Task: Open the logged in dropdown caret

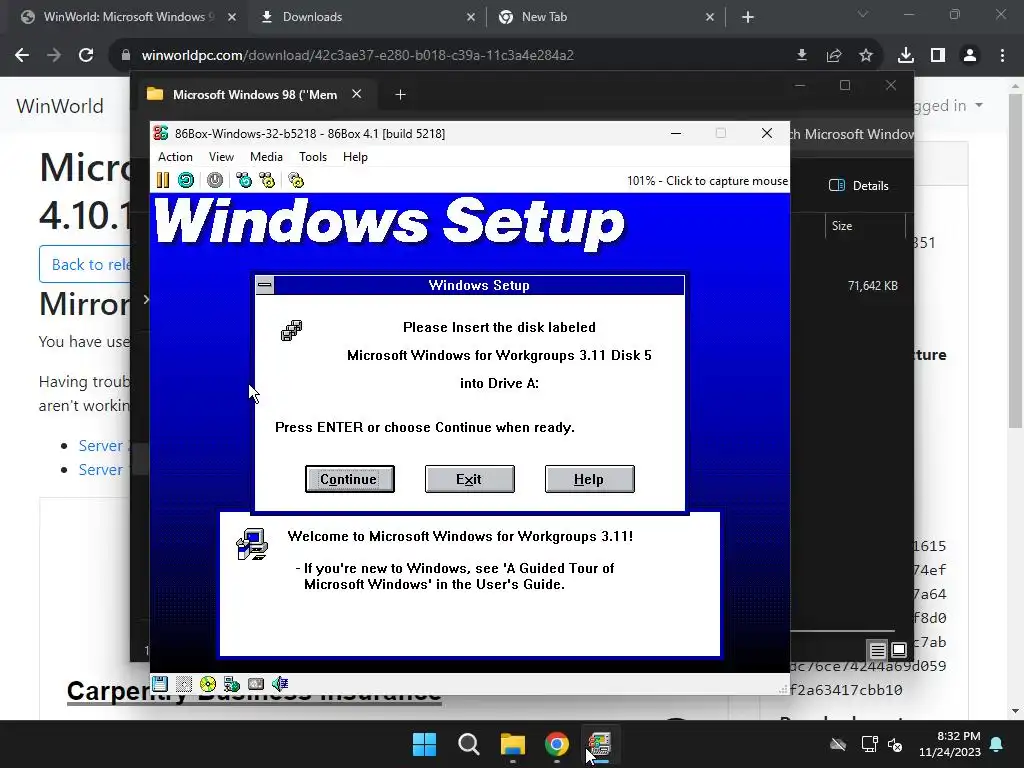Action: pyautogui.click(x=979, y=105)
